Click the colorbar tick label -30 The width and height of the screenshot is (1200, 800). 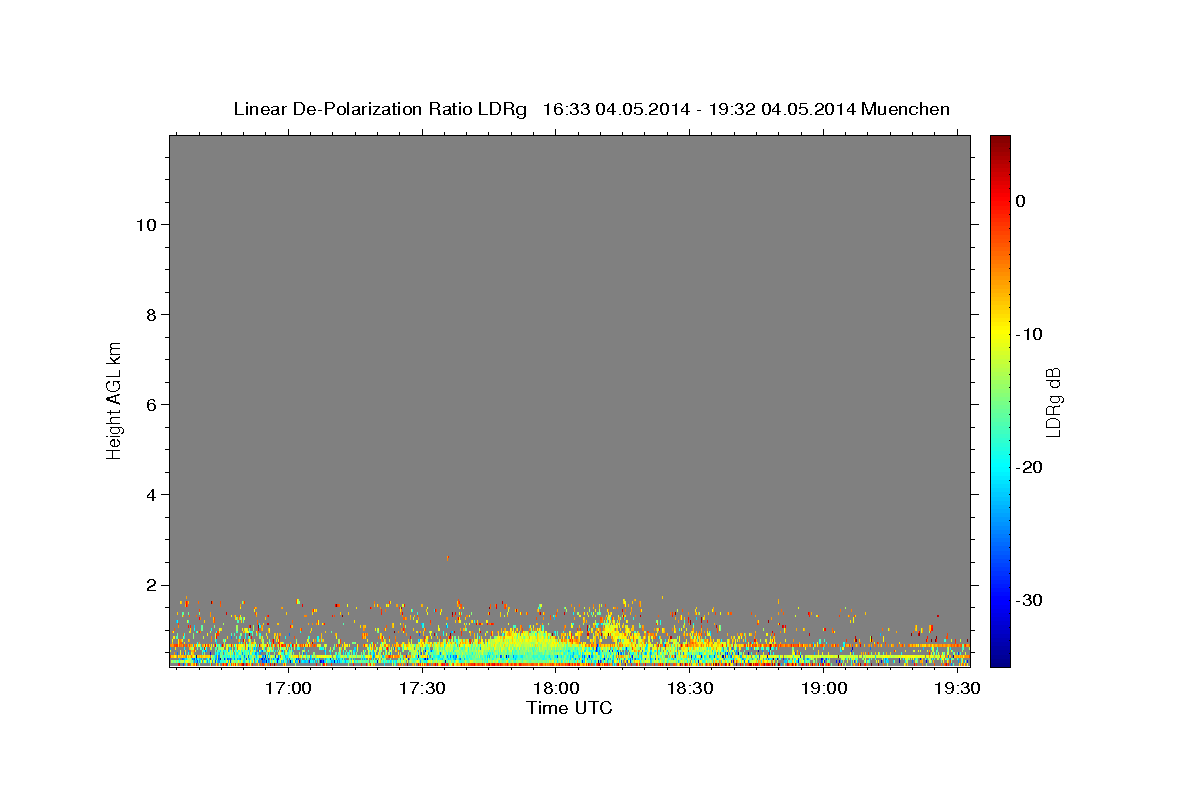point(1028,600)
